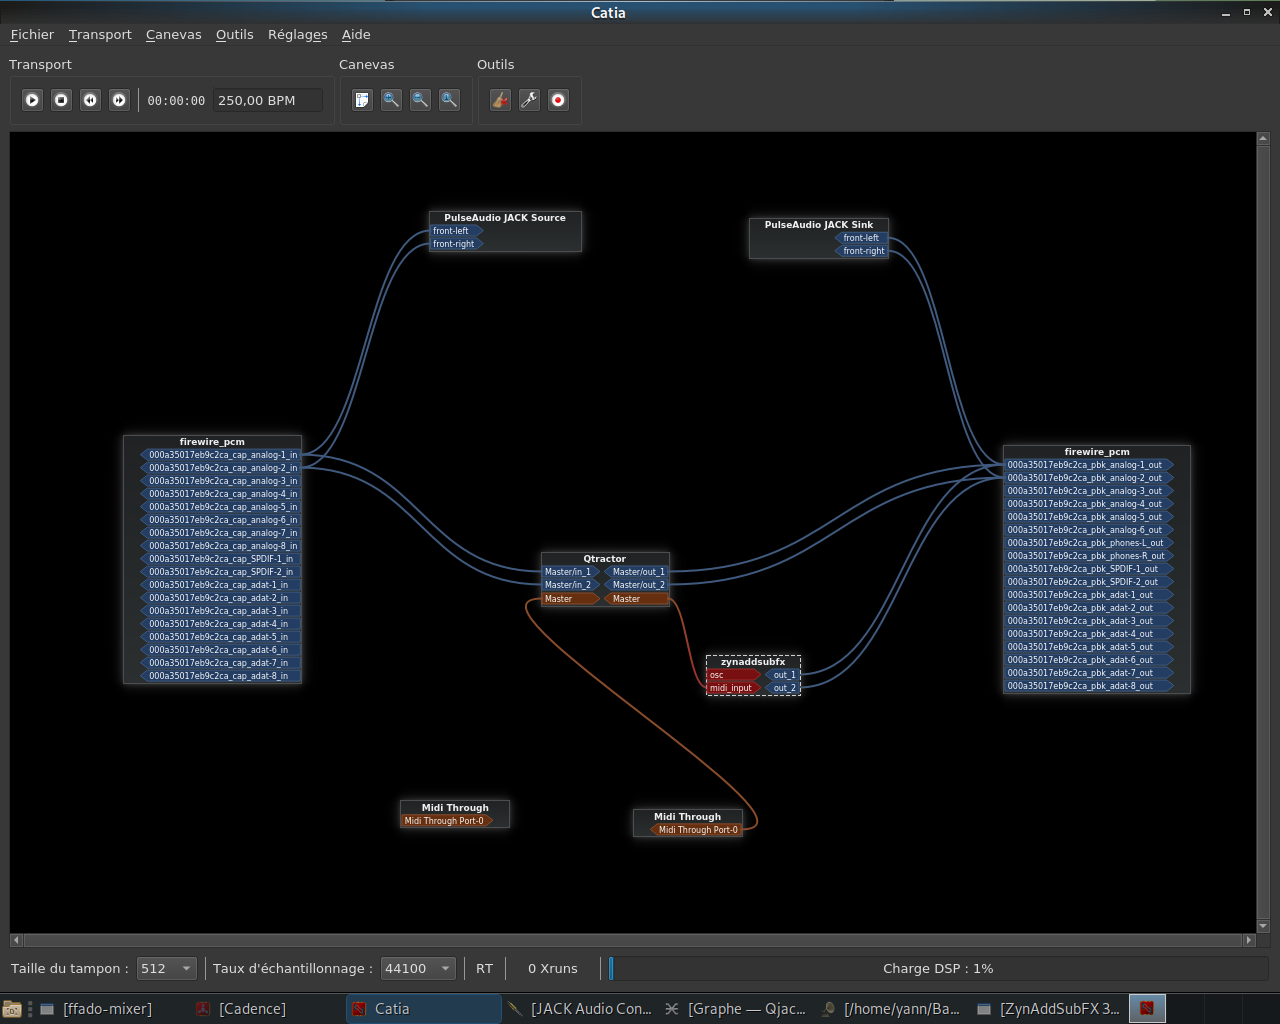The image size is (1280, 1024).
Task: Click the arrange canvas icon
Action: [362, 100]
